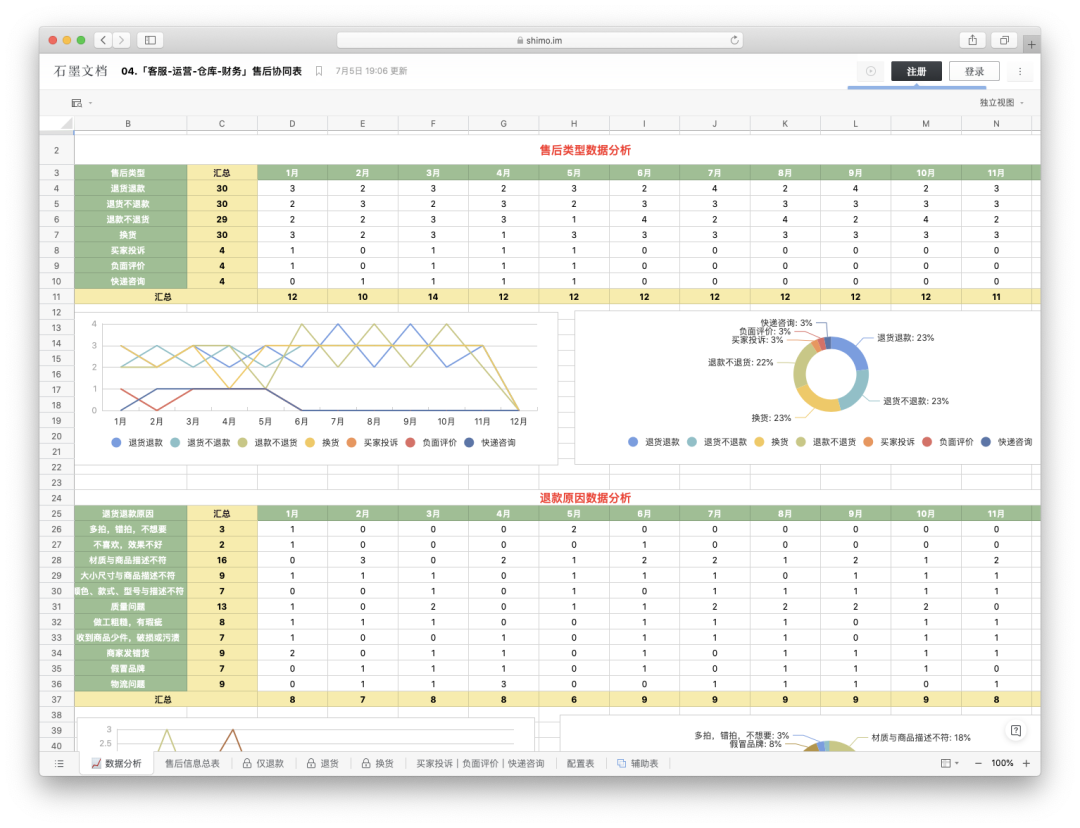Switch to the 辅助表 sheet tab
Image resolution: width=1080 pixels, height=828 pixels.
click(x=637, y=763)
